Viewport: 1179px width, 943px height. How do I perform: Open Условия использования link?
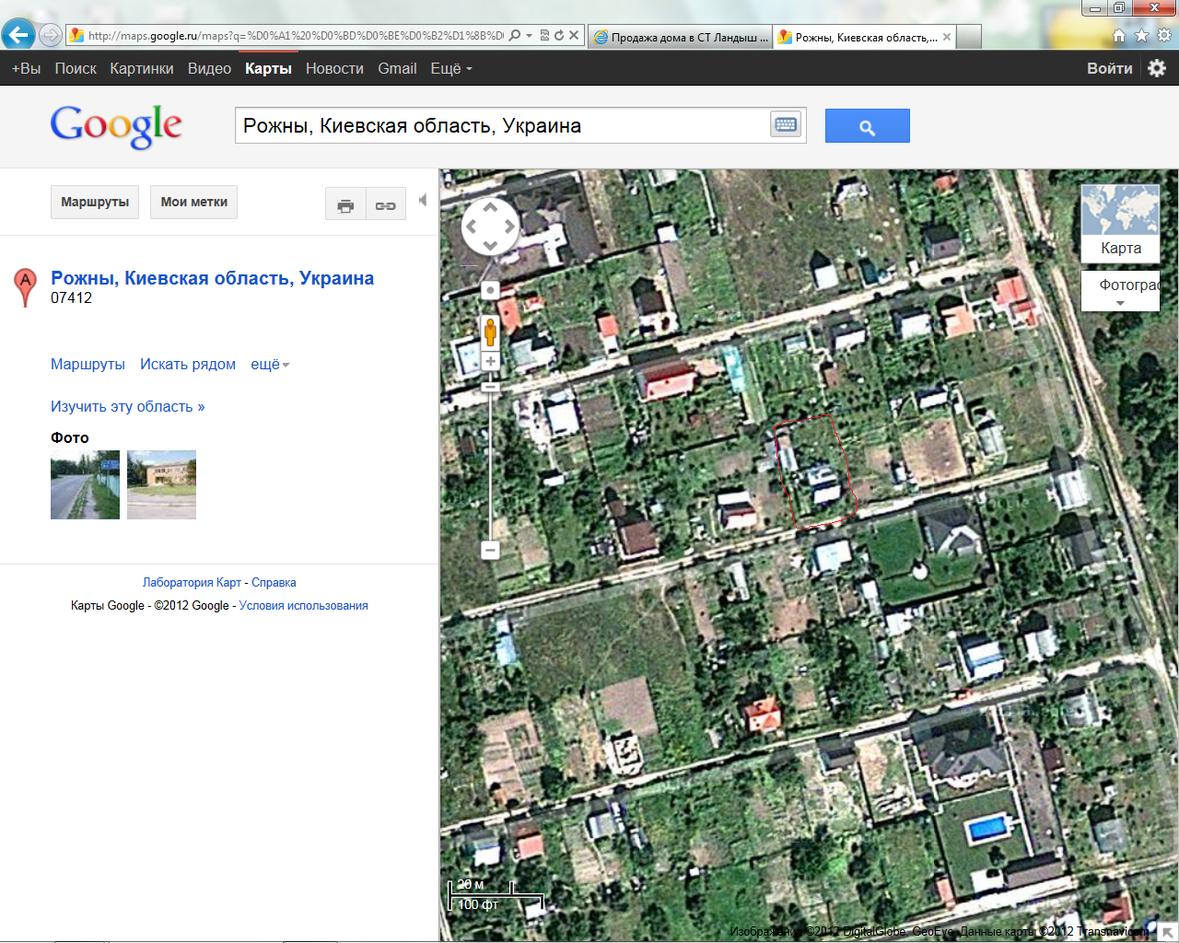tap(304, 605)
